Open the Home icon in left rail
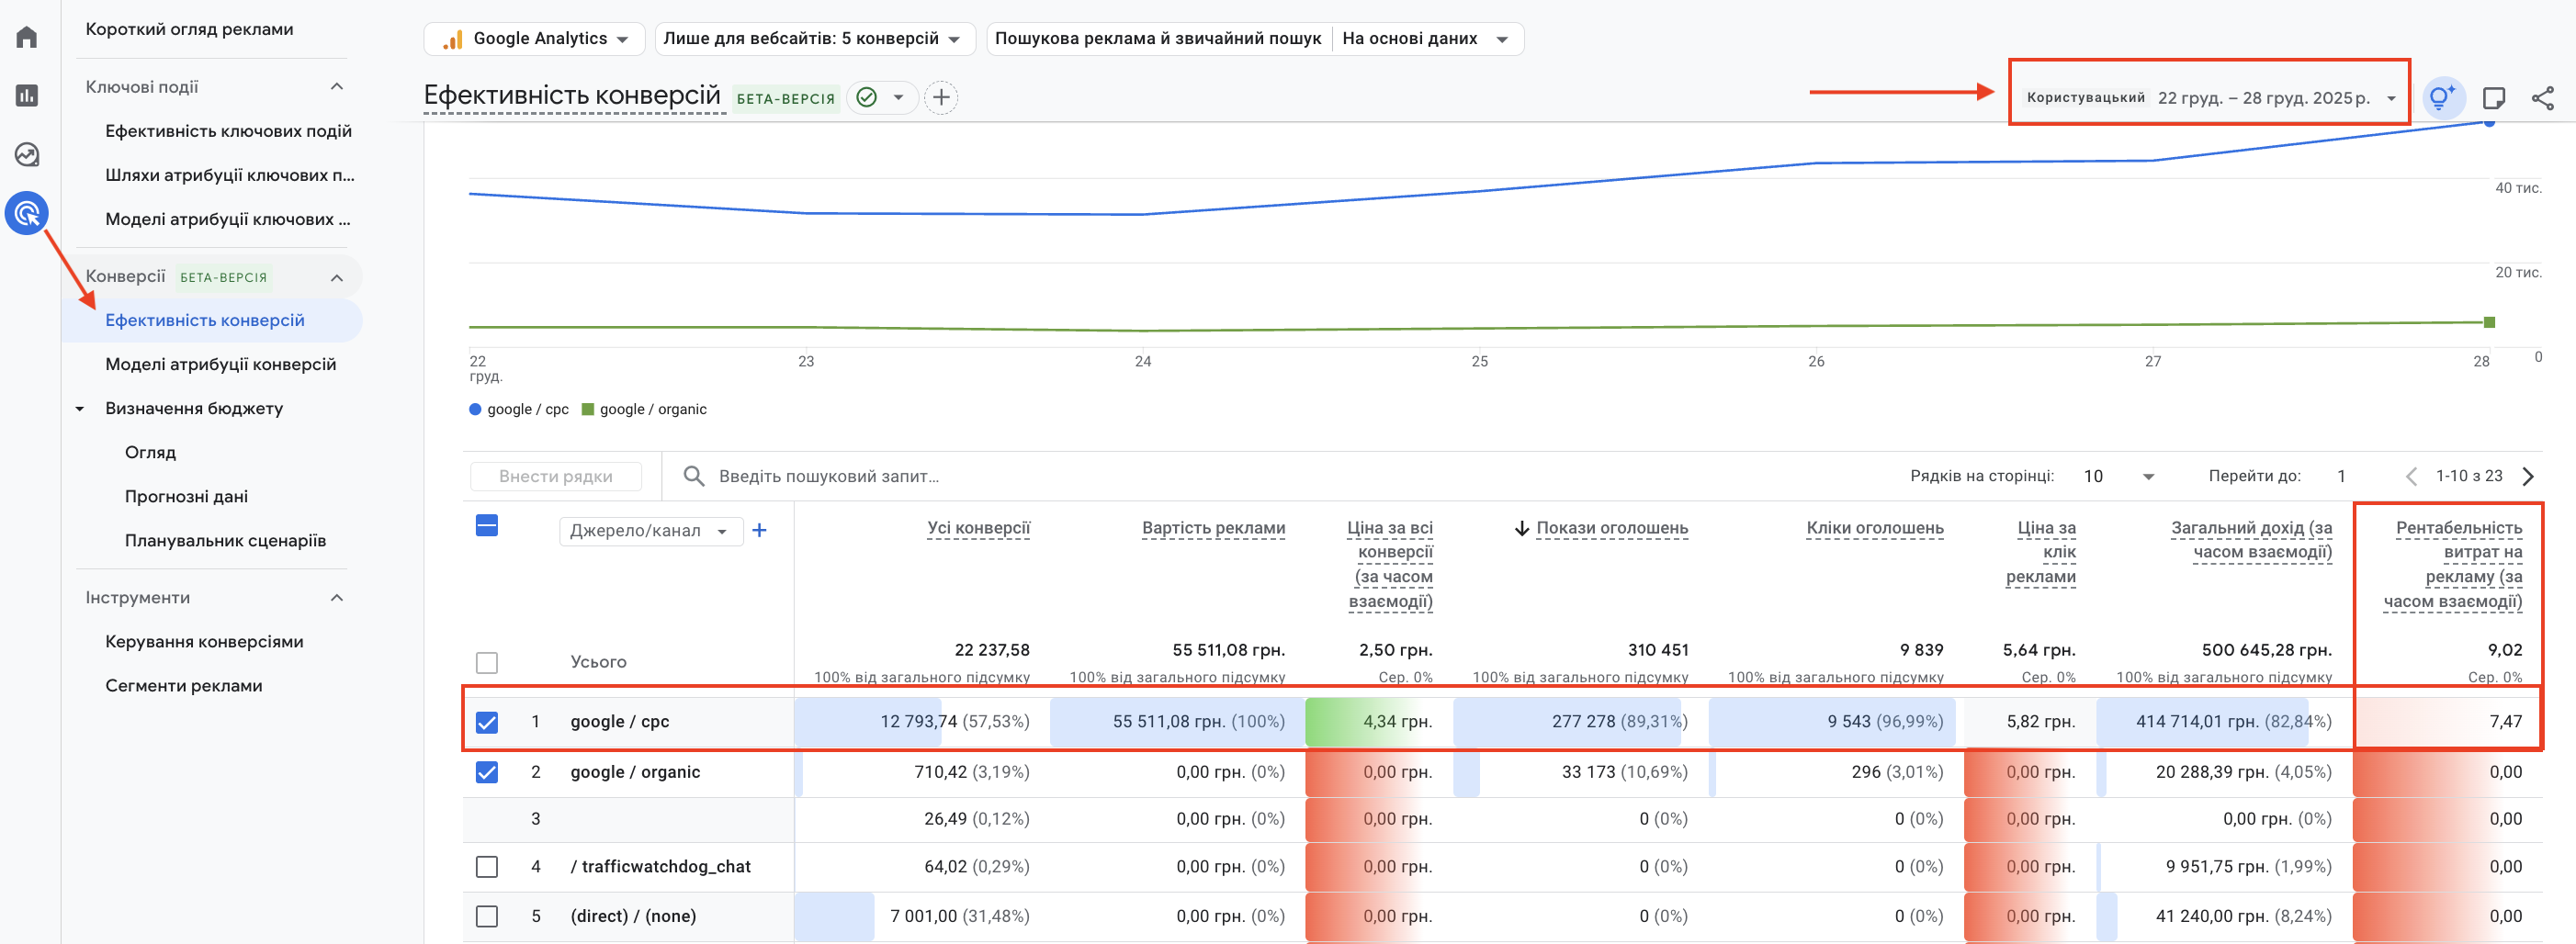 pyautogui.click(x=27, y=38)
